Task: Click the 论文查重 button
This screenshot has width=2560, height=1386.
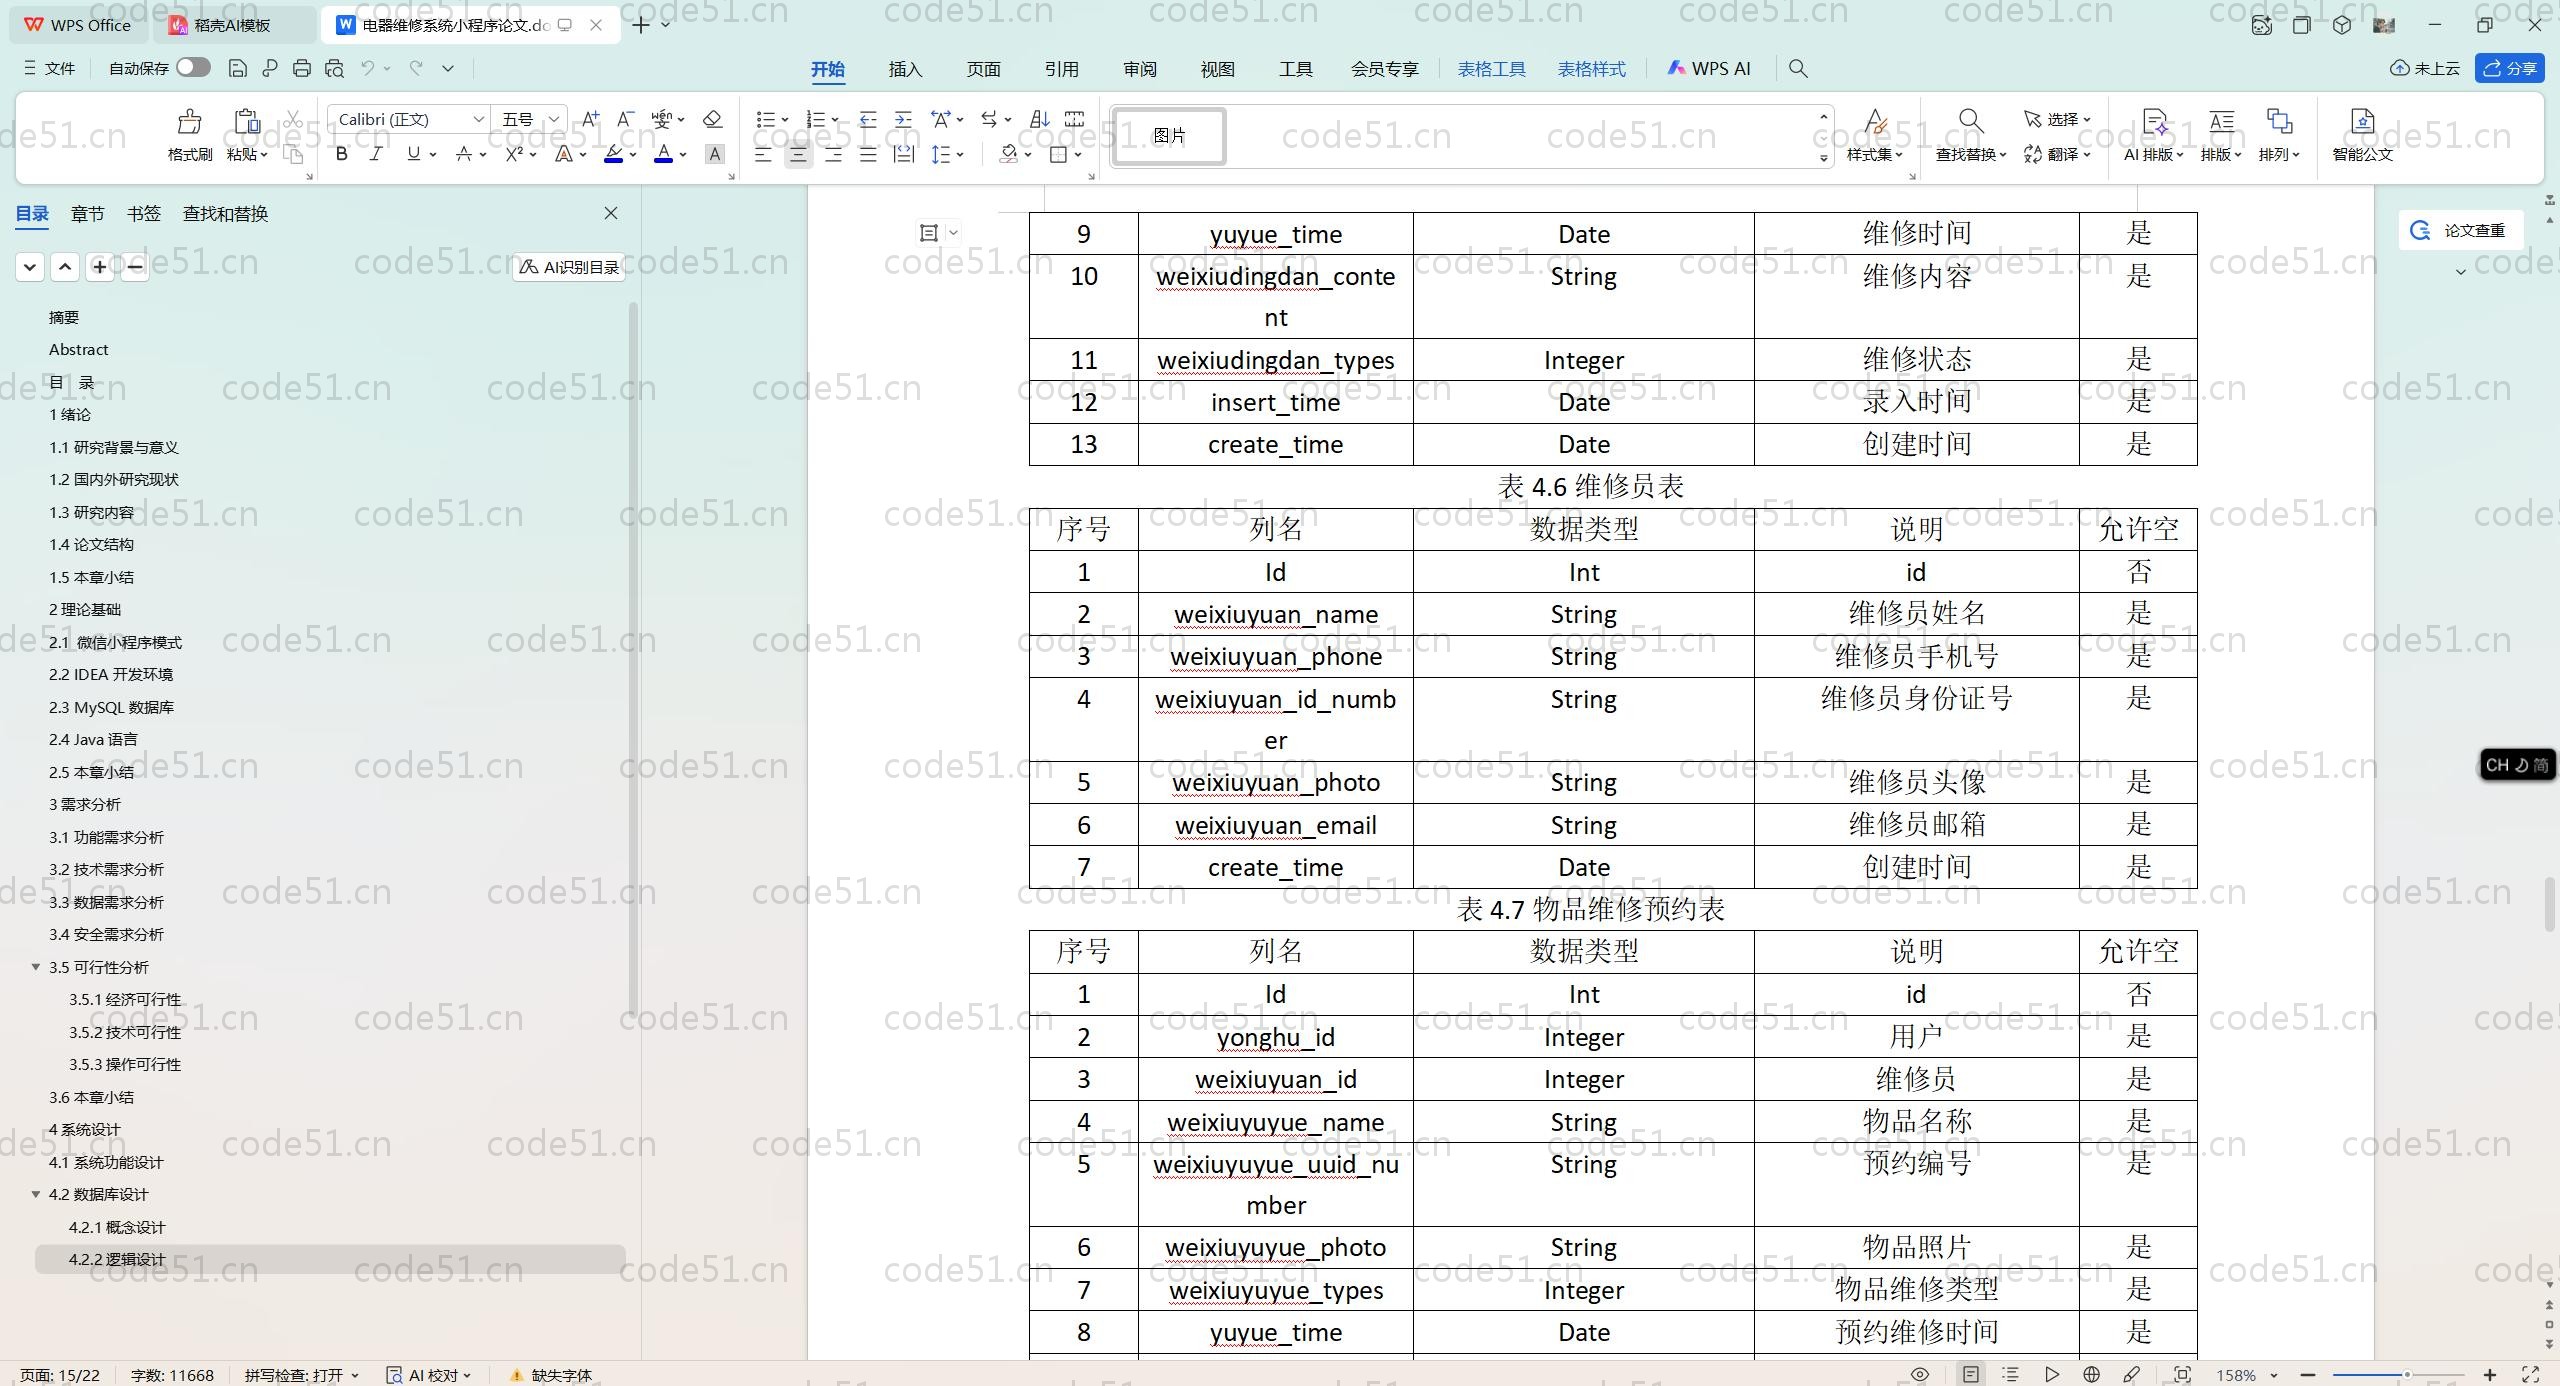Action: coord(2462,229)
